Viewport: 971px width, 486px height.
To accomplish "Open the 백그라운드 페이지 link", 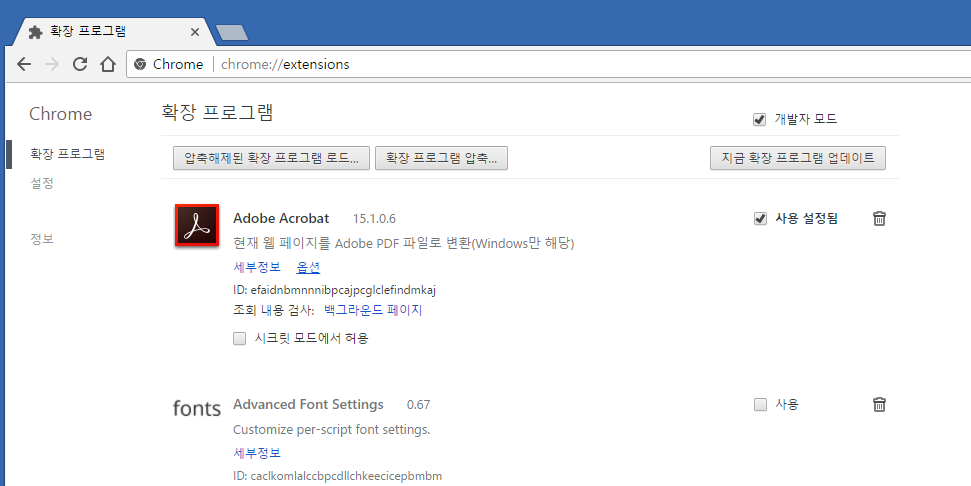I will pyautogui.click(x=373, y=310).
